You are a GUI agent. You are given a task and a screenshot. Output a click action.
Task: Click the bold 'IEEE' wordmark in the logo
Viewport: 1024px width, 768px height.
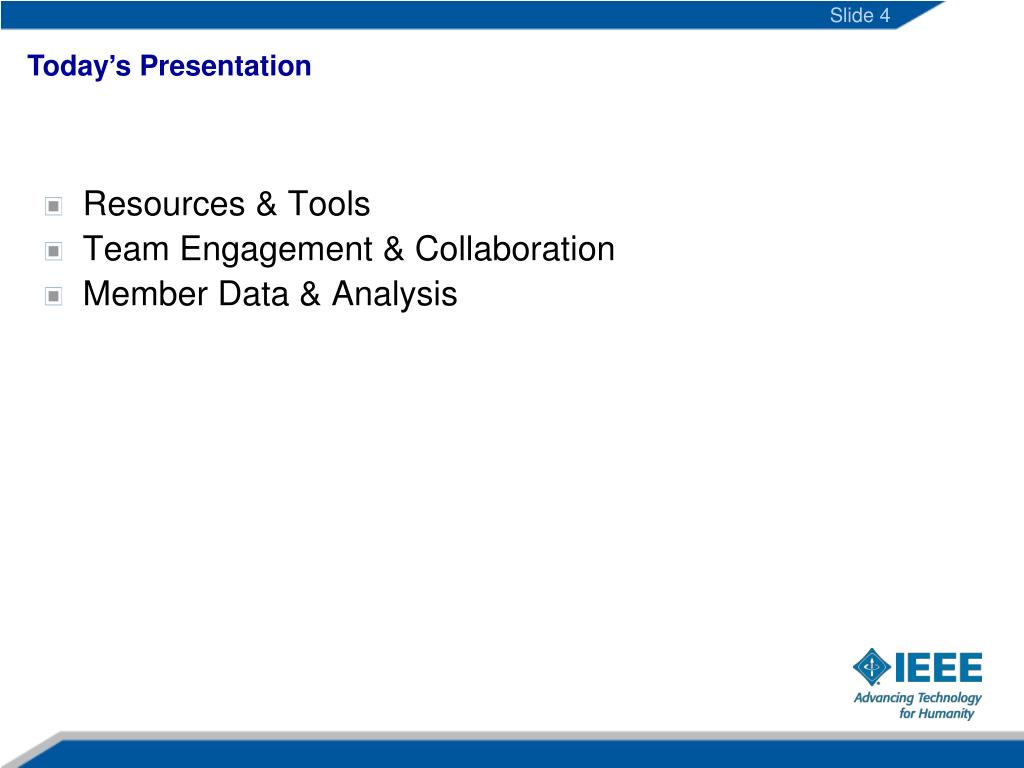(938, 667)
